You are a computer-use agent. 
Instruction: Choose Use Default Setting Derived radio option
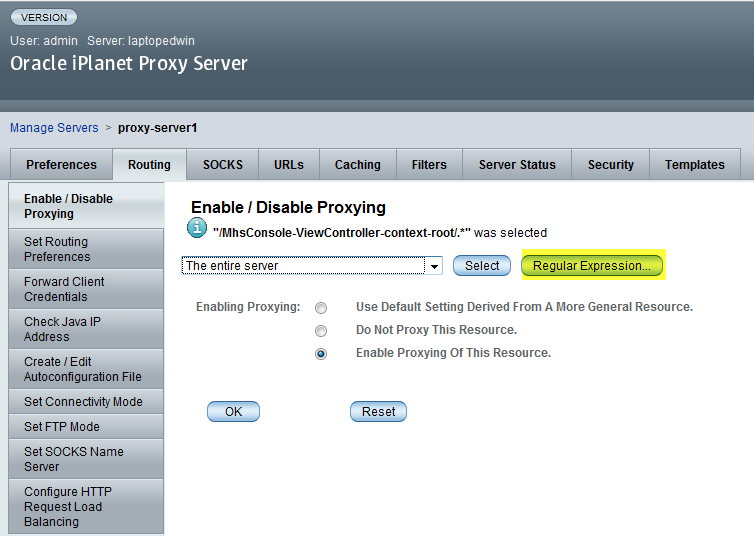[321, 308]
